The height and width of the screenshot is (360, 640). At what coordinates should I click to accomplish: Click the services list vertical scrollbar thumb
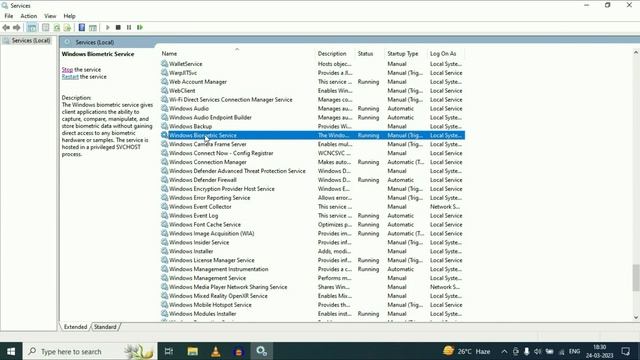[x=636, y=278]
